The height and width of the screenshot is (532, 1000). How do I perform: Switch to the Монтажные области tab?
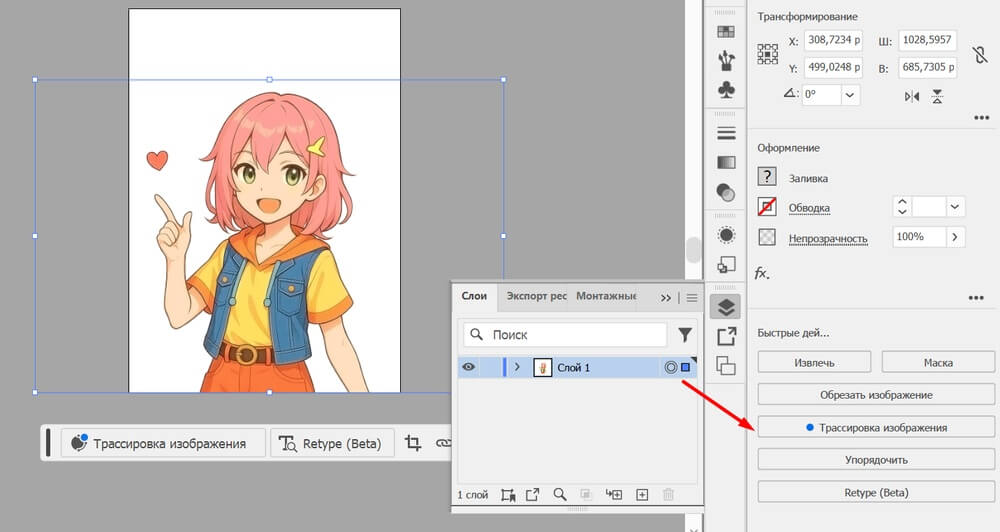[606, 296]
